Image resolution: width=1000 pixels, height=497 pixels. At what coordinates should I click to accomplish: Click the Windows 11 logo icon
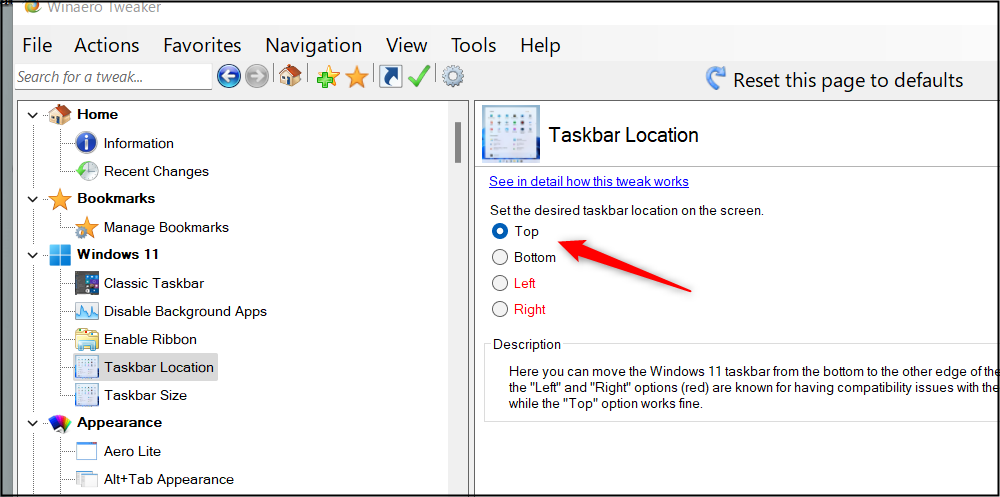[x=60, y=255]
